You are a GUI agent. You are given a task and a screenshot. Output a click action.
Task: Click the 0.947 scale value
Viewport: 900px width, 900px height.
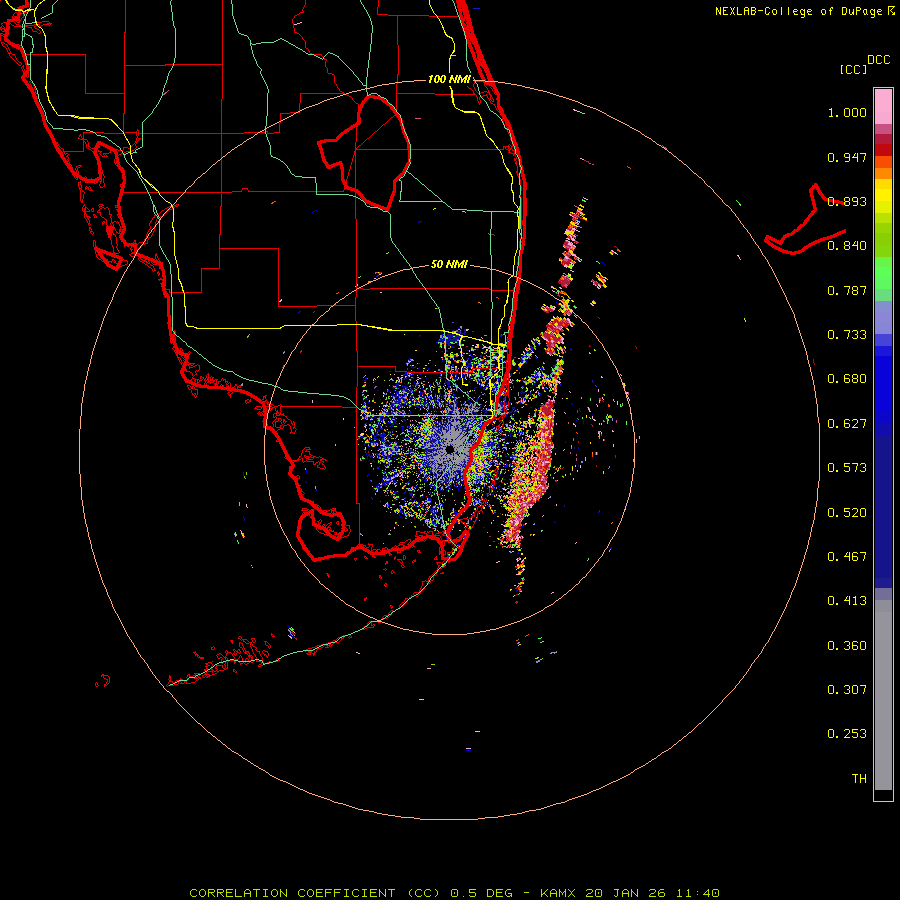pos(847,157)
